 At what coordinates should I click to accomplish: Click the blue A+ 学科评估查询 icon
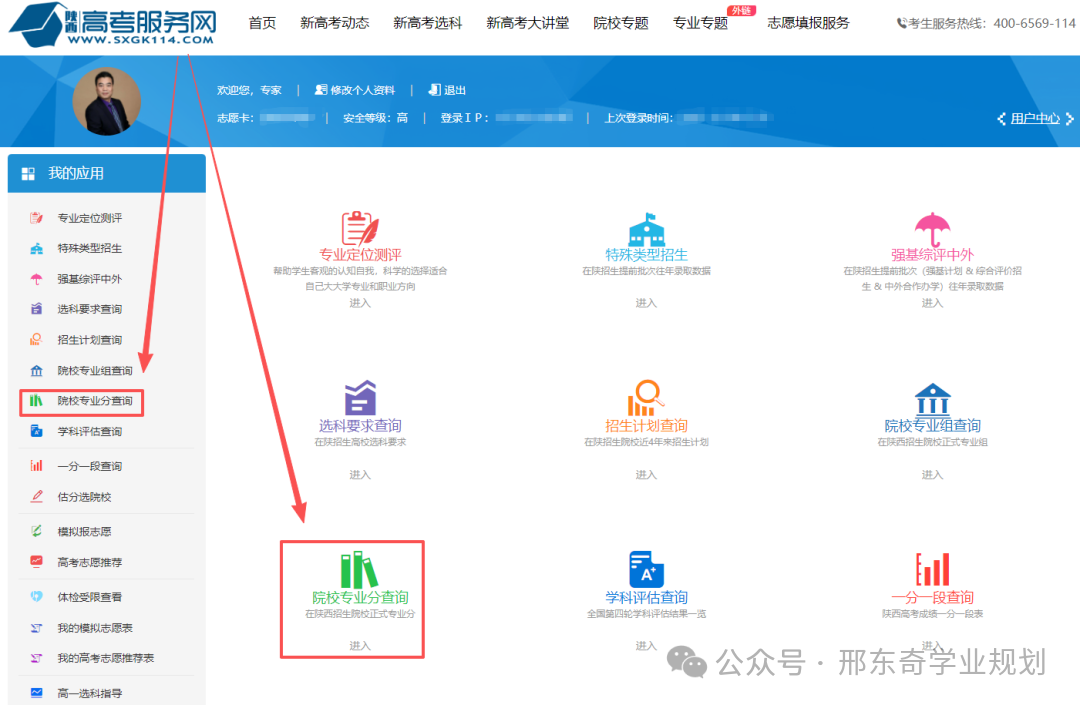coord(646,569)
